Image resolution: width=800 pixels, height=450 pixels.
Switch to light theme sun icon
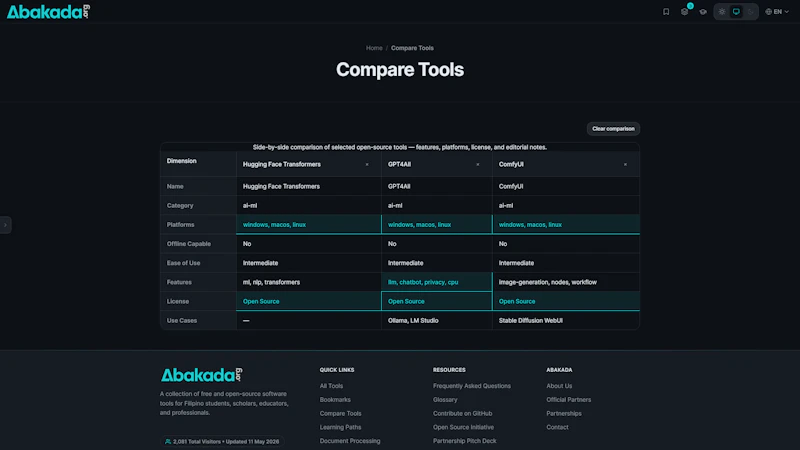click(722, 11)
